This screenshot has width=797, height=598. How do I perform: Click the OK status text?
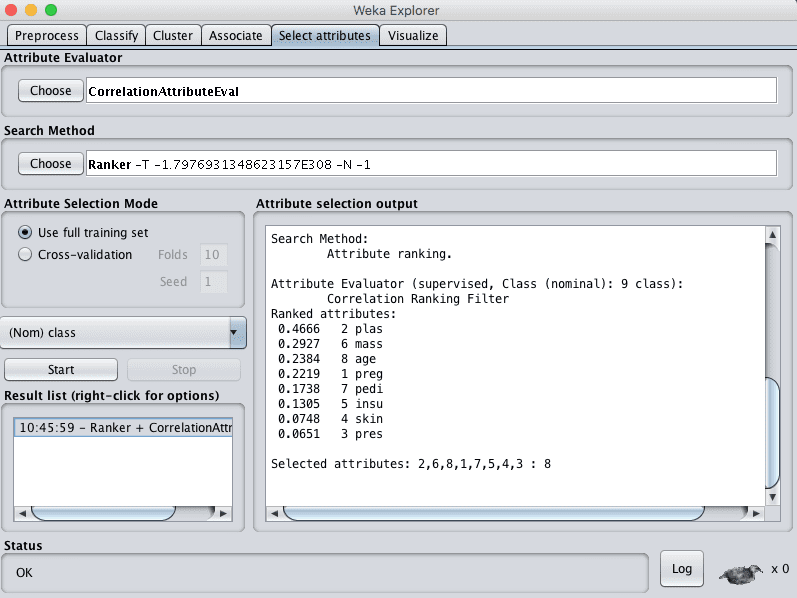(24, 573)
